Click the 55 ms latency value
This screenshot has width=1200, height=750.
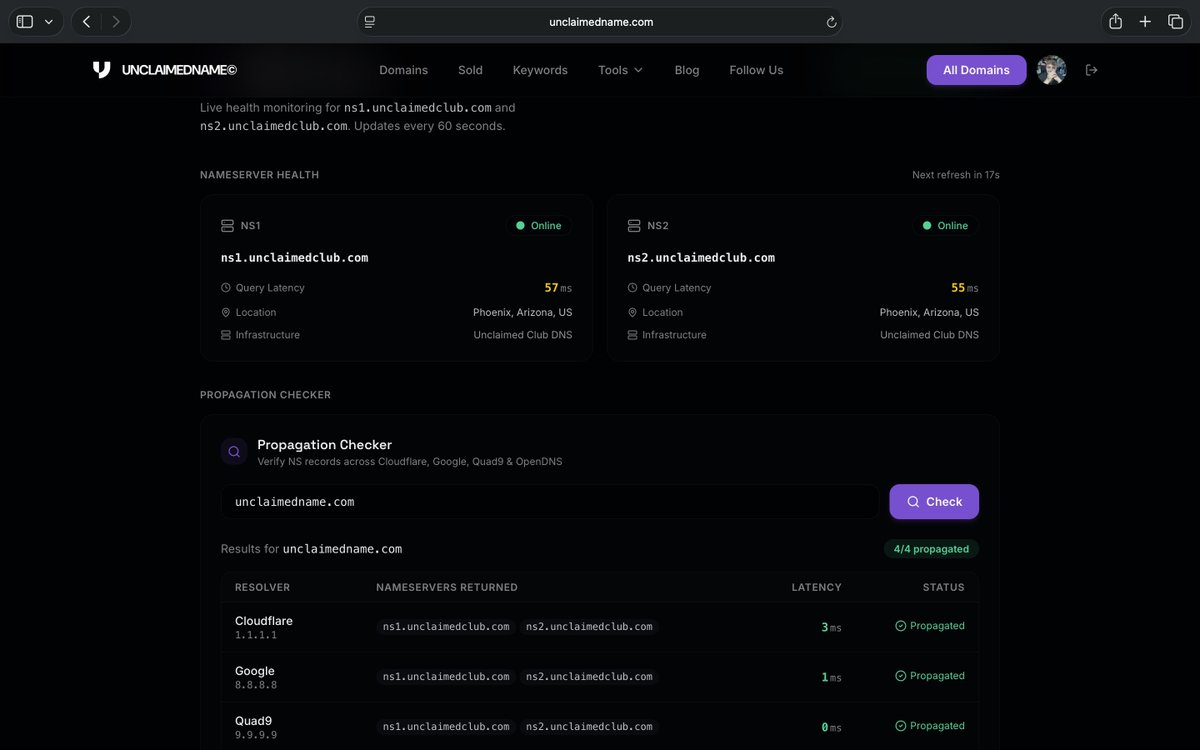[x=965, y=288]
